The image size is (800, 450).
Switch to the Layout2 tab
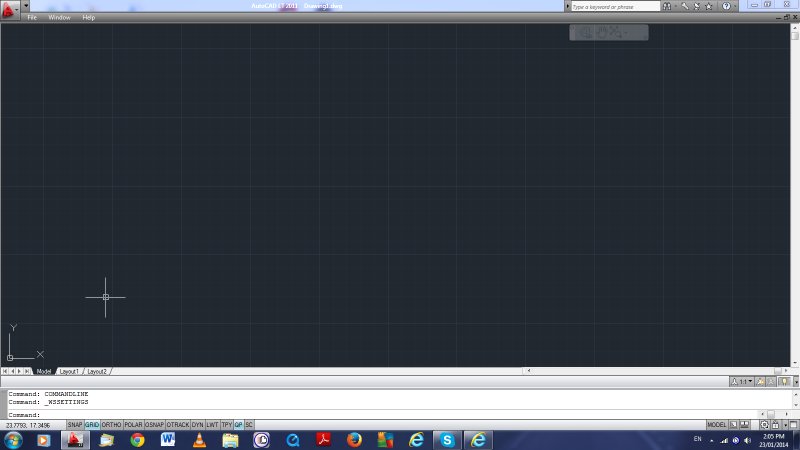(97, 371)
